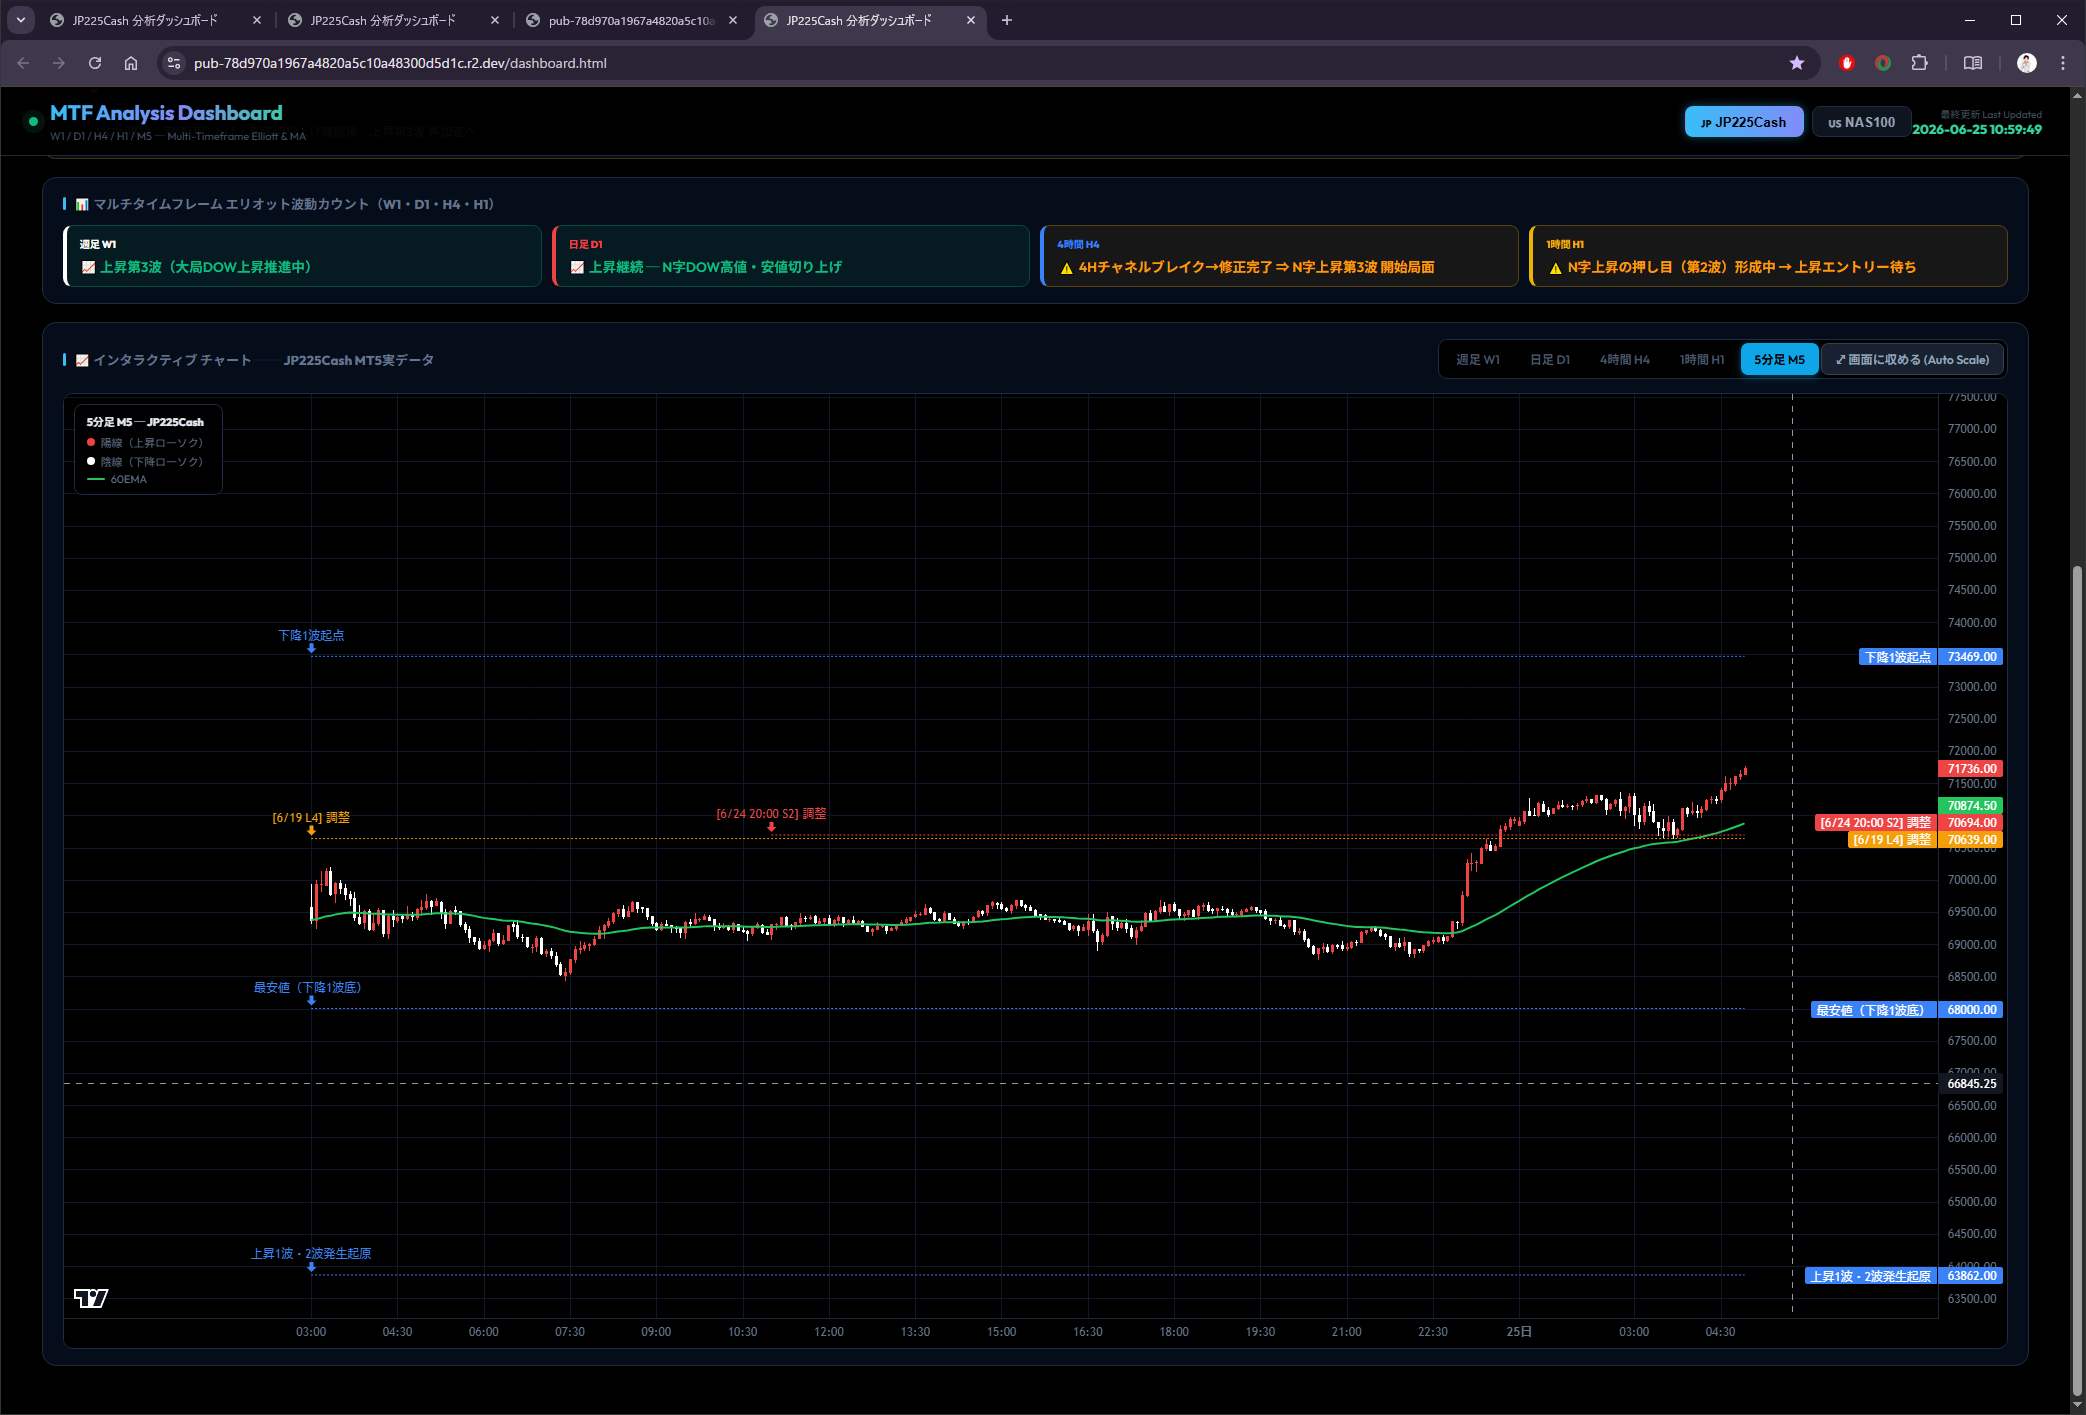The image size is (2086, 1415).
Task: View site information icon in the address bar
Action: pyautogui.click(x=174, y=63)
